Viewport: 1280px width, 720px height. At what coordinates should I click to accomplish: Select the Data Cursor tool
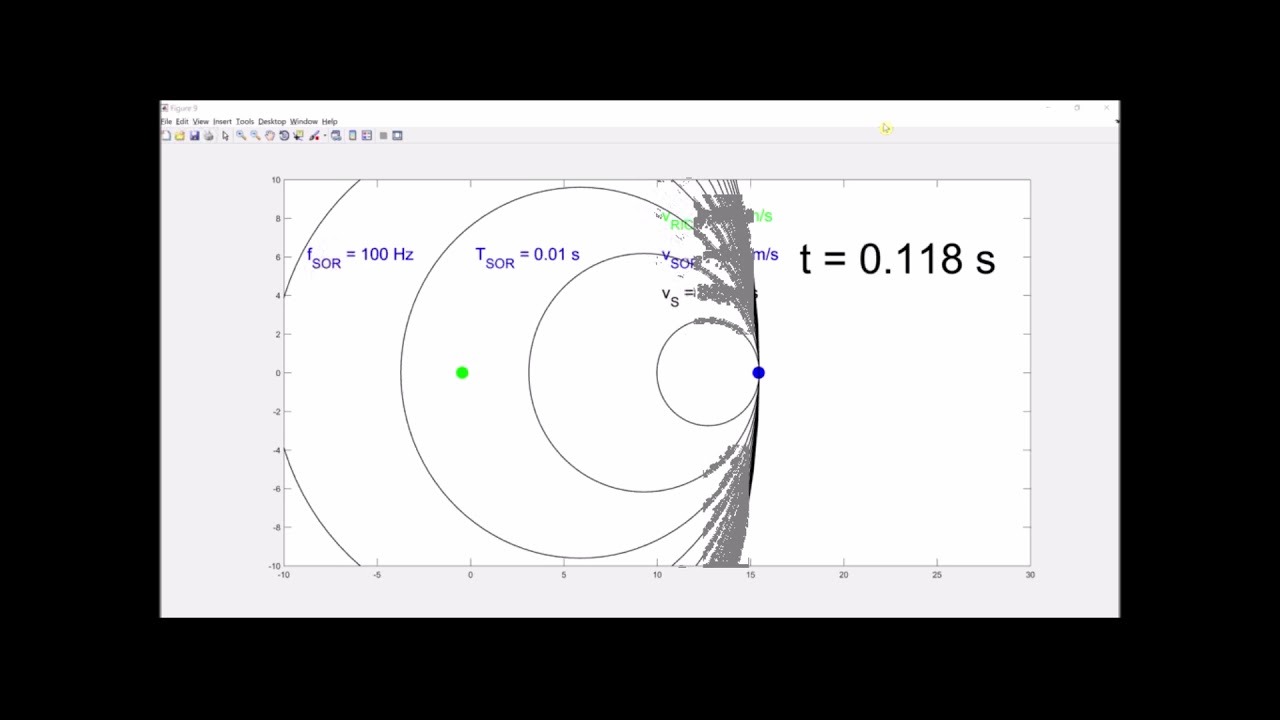(x=298, y=135)
